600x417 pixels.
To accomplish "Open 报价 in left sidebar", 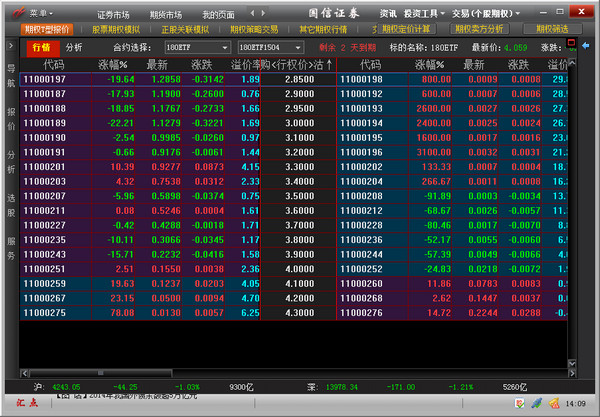I will [x=11, y=119].
